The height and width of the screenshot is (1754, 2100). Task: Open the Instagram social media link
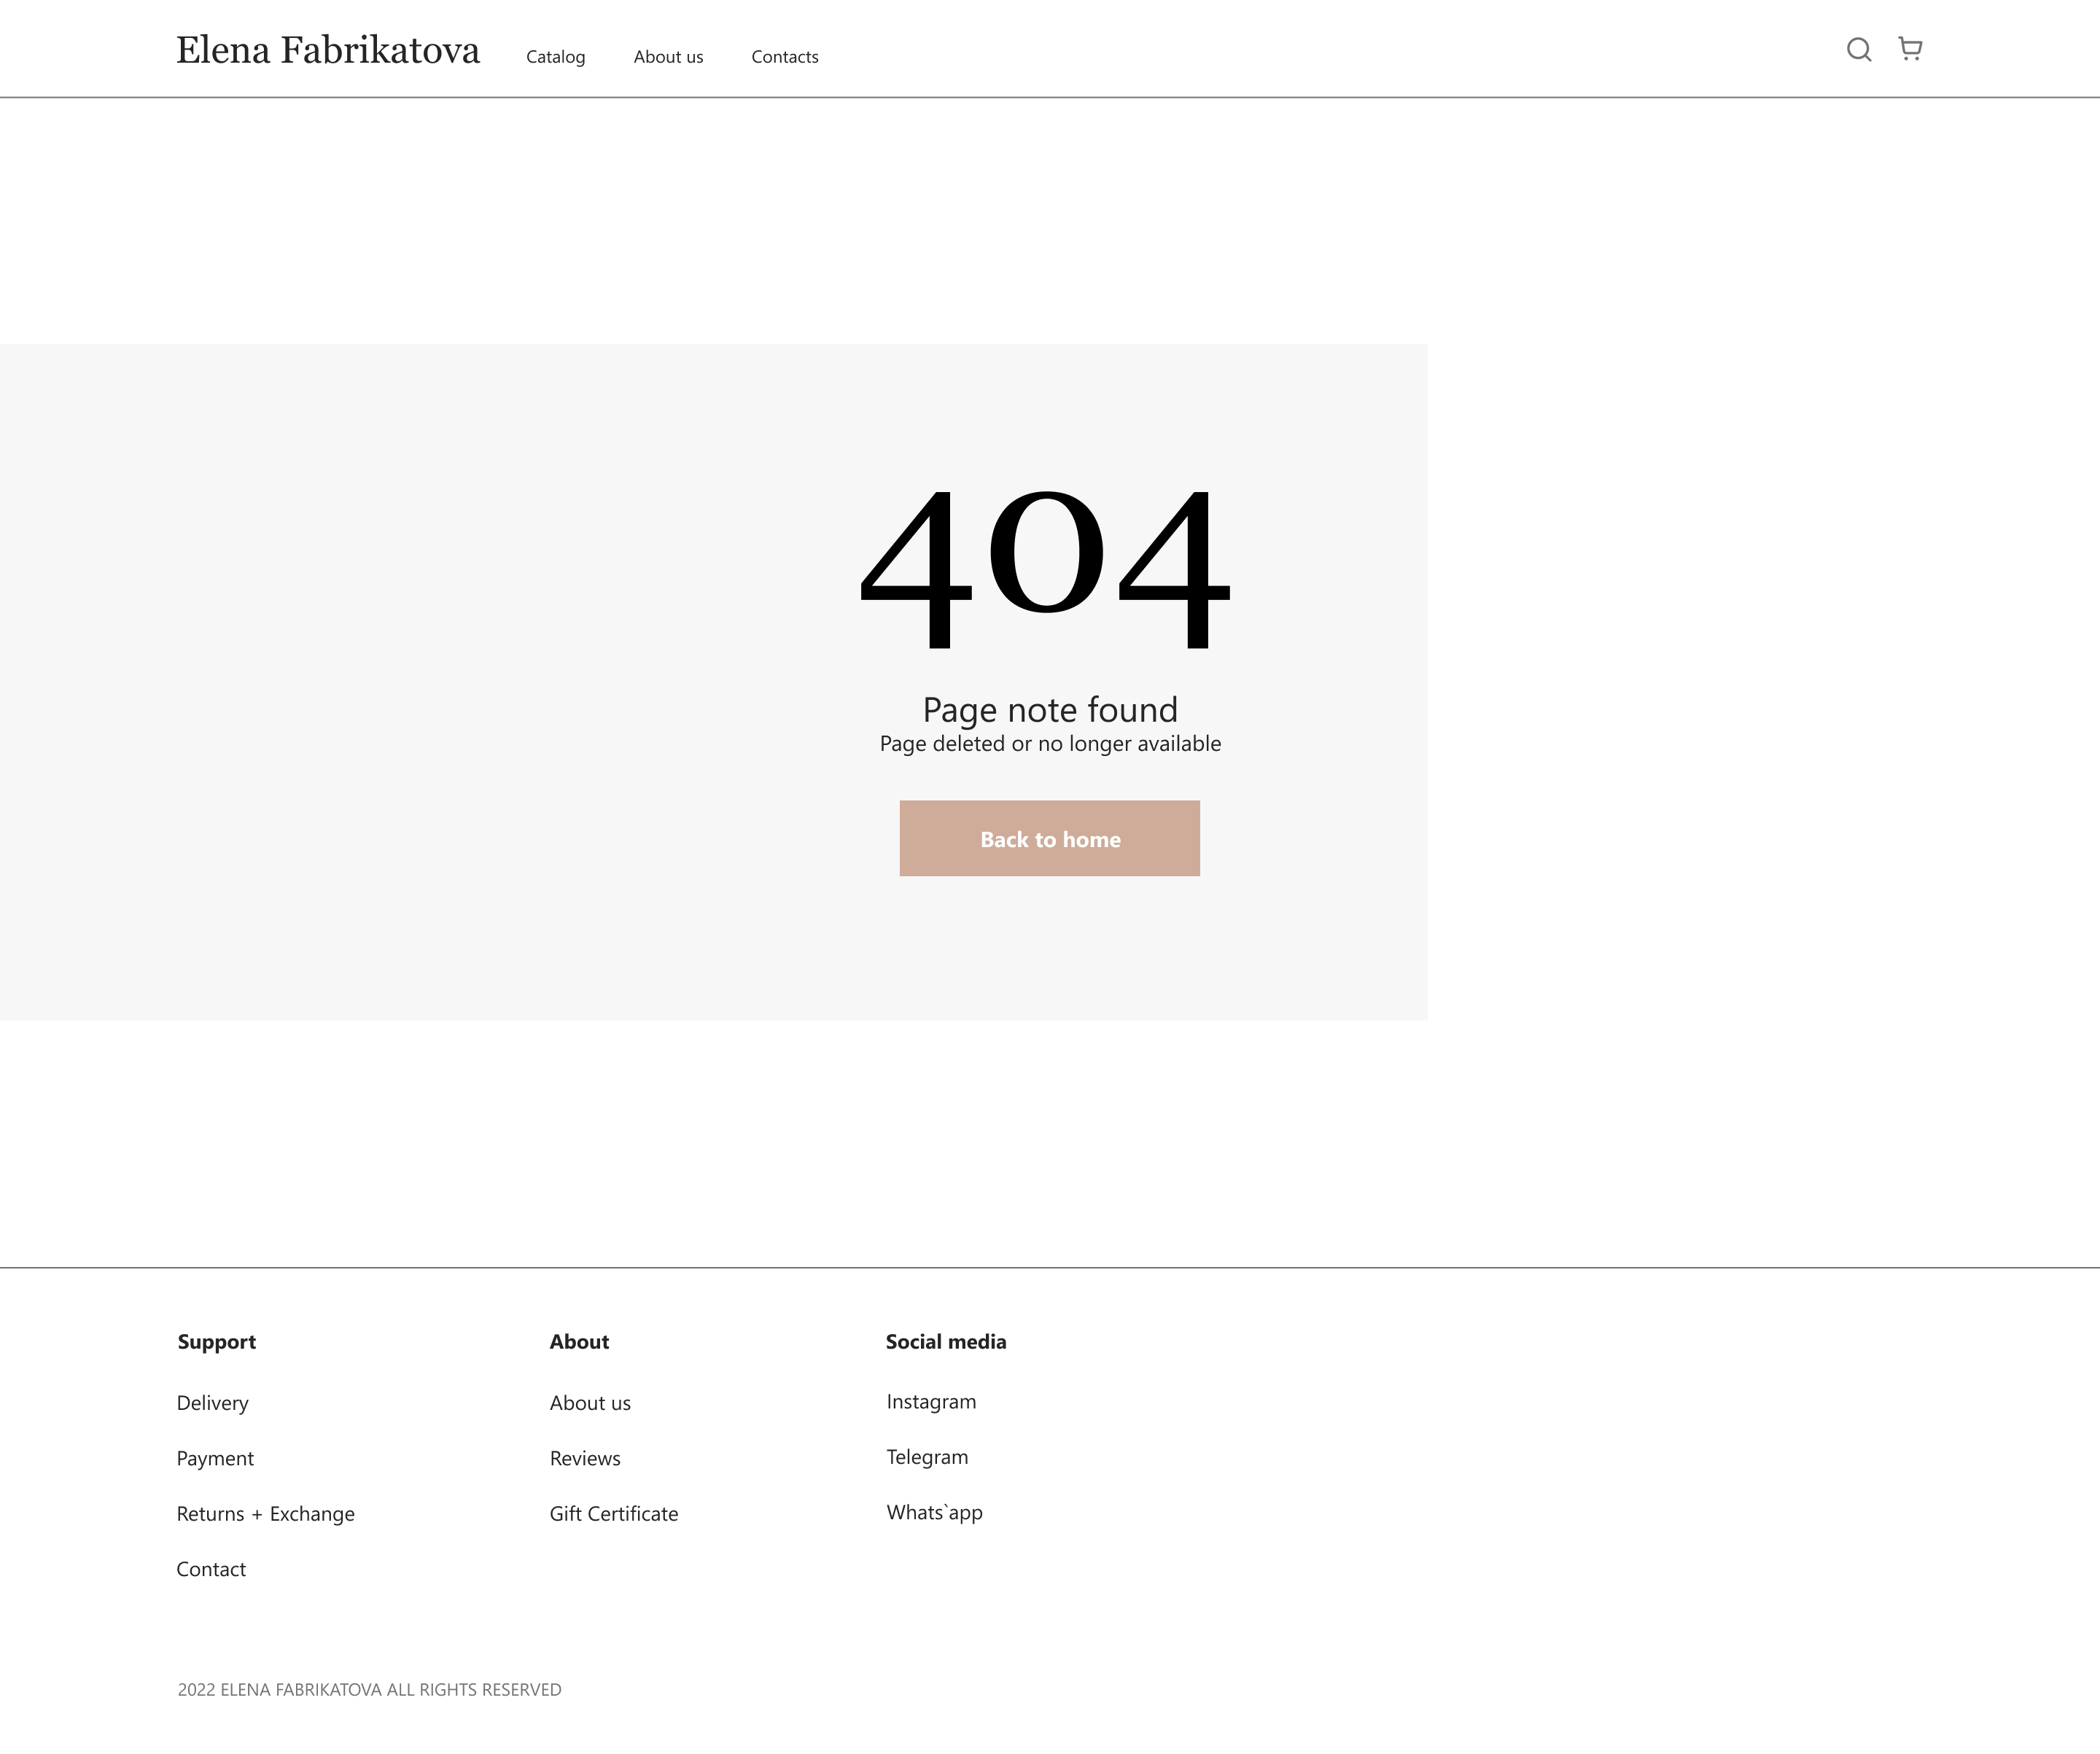tap(930, 1401)
